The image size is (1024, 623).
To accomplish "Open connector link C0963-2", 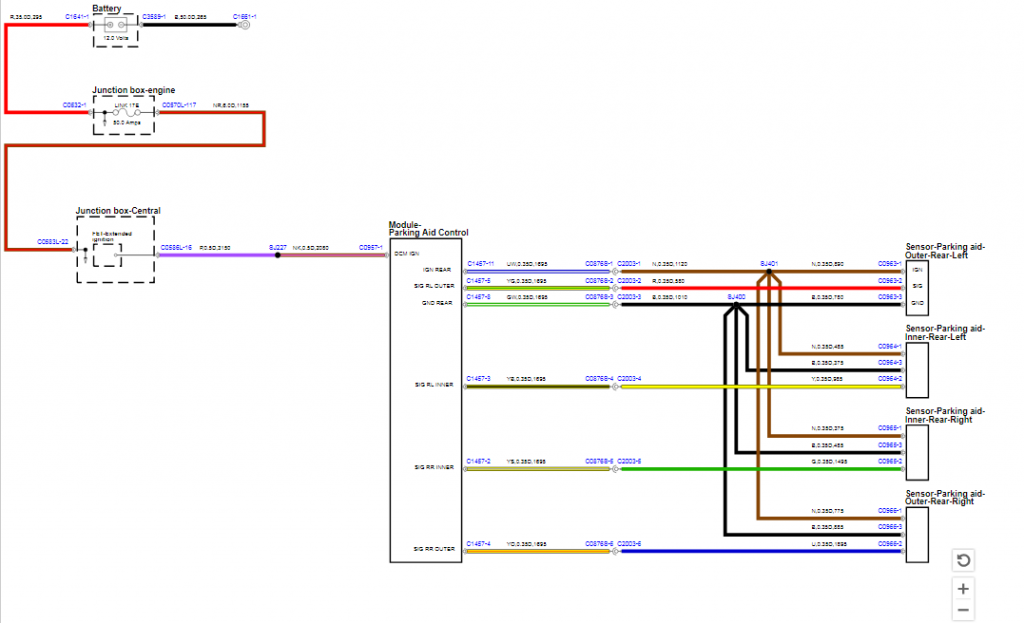I will coord(889,280).
